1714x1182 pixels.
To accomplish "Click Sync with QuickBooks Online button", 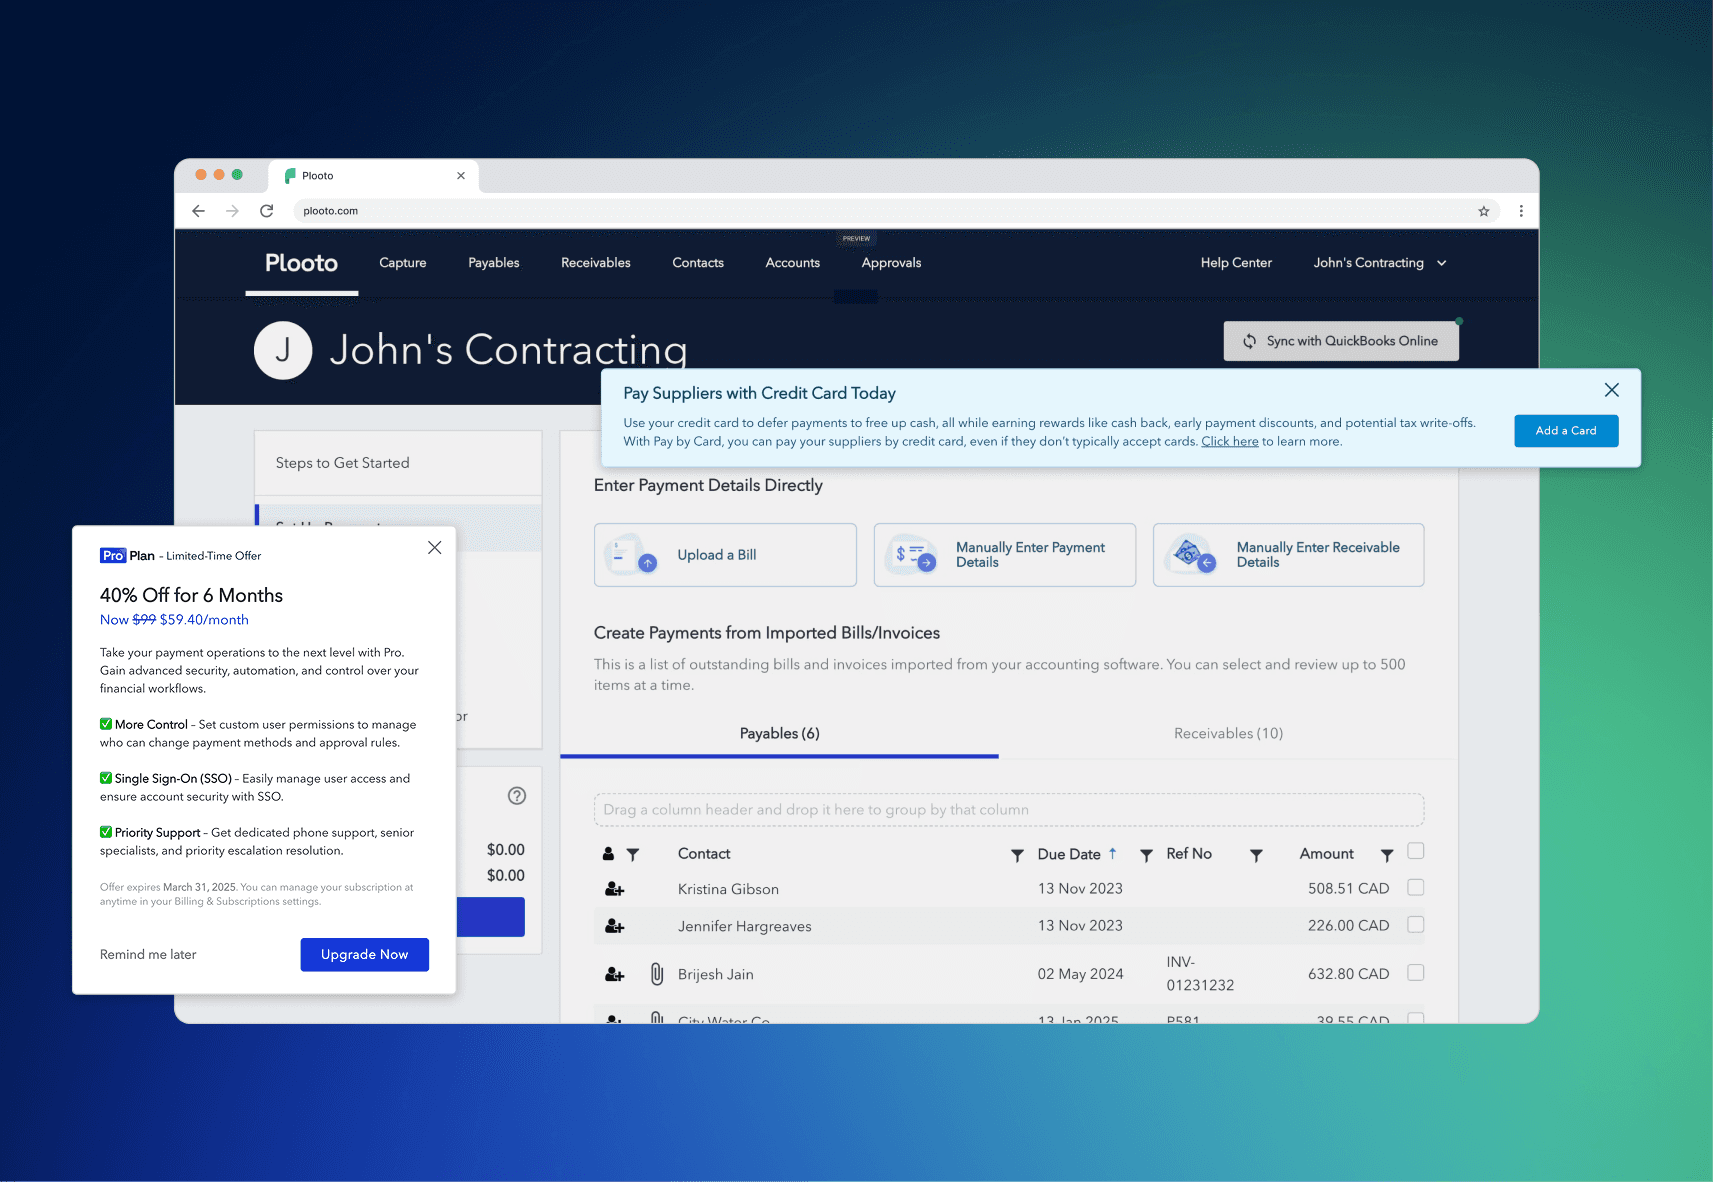I will pos(1341,341).
